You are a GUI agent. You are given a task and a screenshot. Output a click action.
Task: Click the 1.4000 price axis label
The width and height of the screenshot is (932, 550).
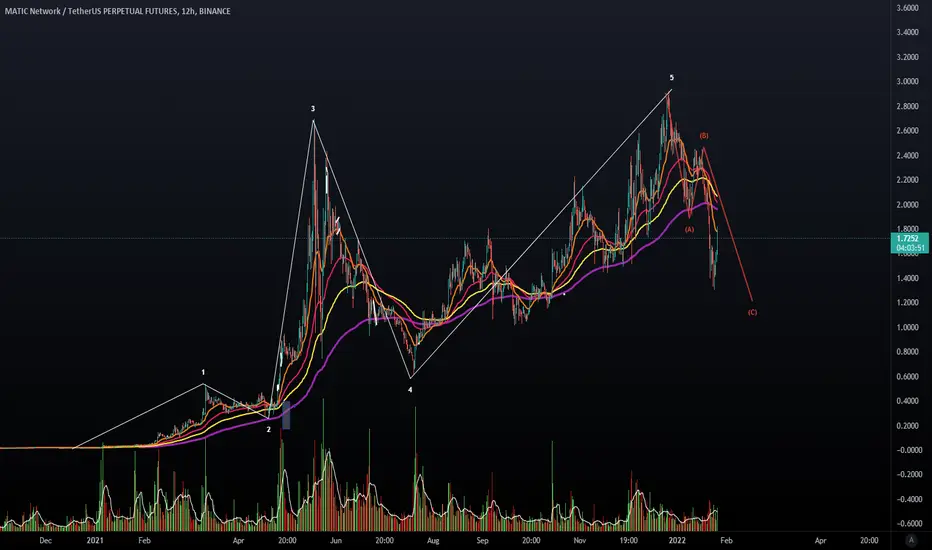[x=907, y=278]
